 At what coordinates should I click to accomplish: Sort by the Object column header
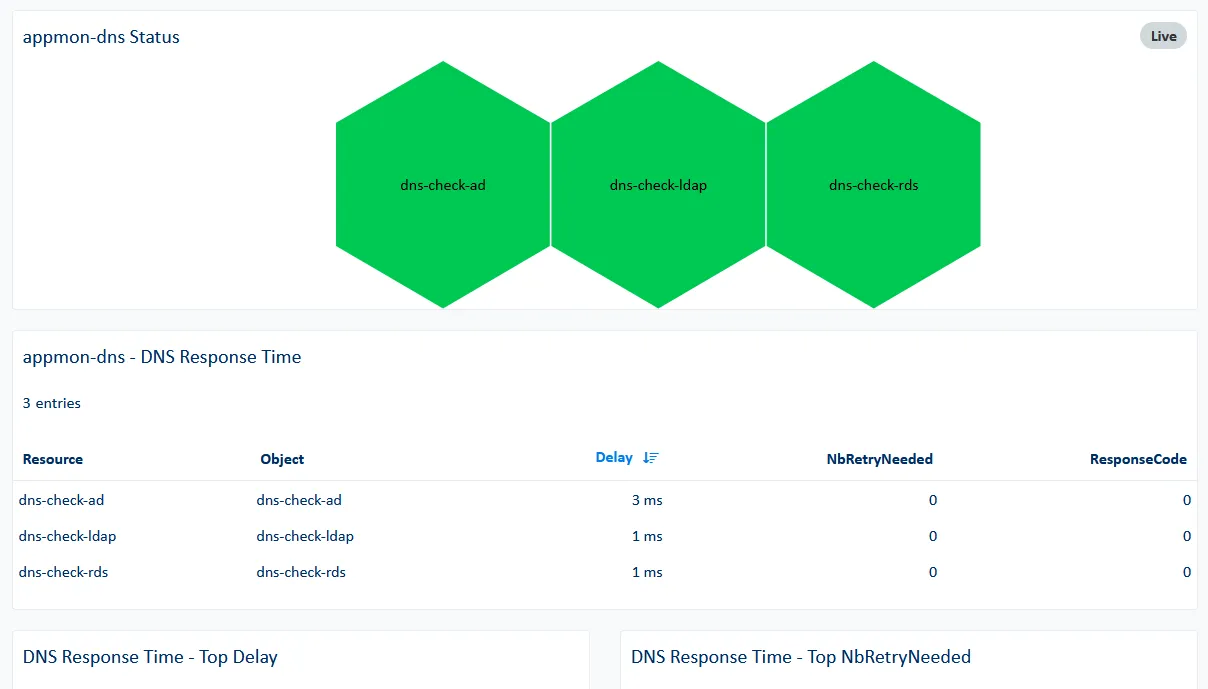(x=282, y=459)
